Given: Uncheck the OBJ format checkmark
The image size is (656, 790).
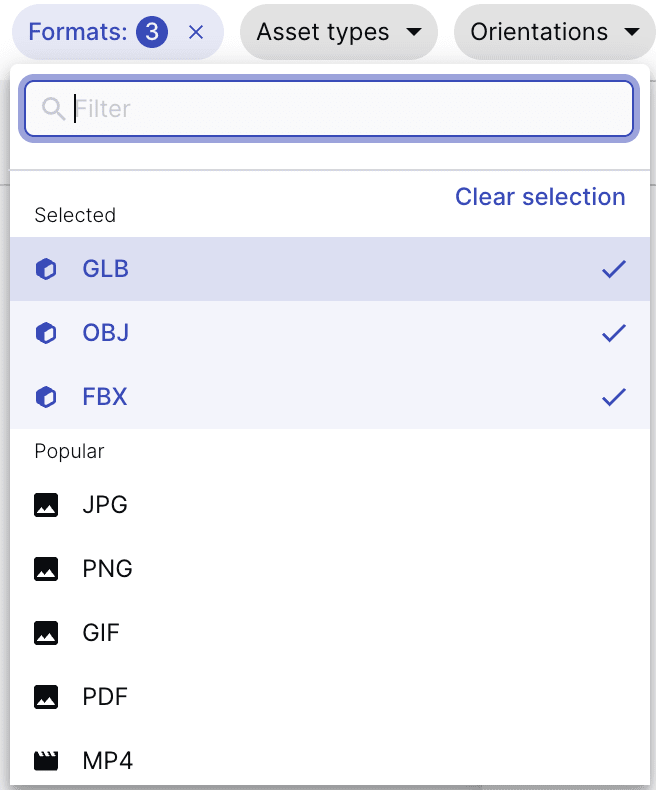Looking at the screenshot, I should pos(614,333).
